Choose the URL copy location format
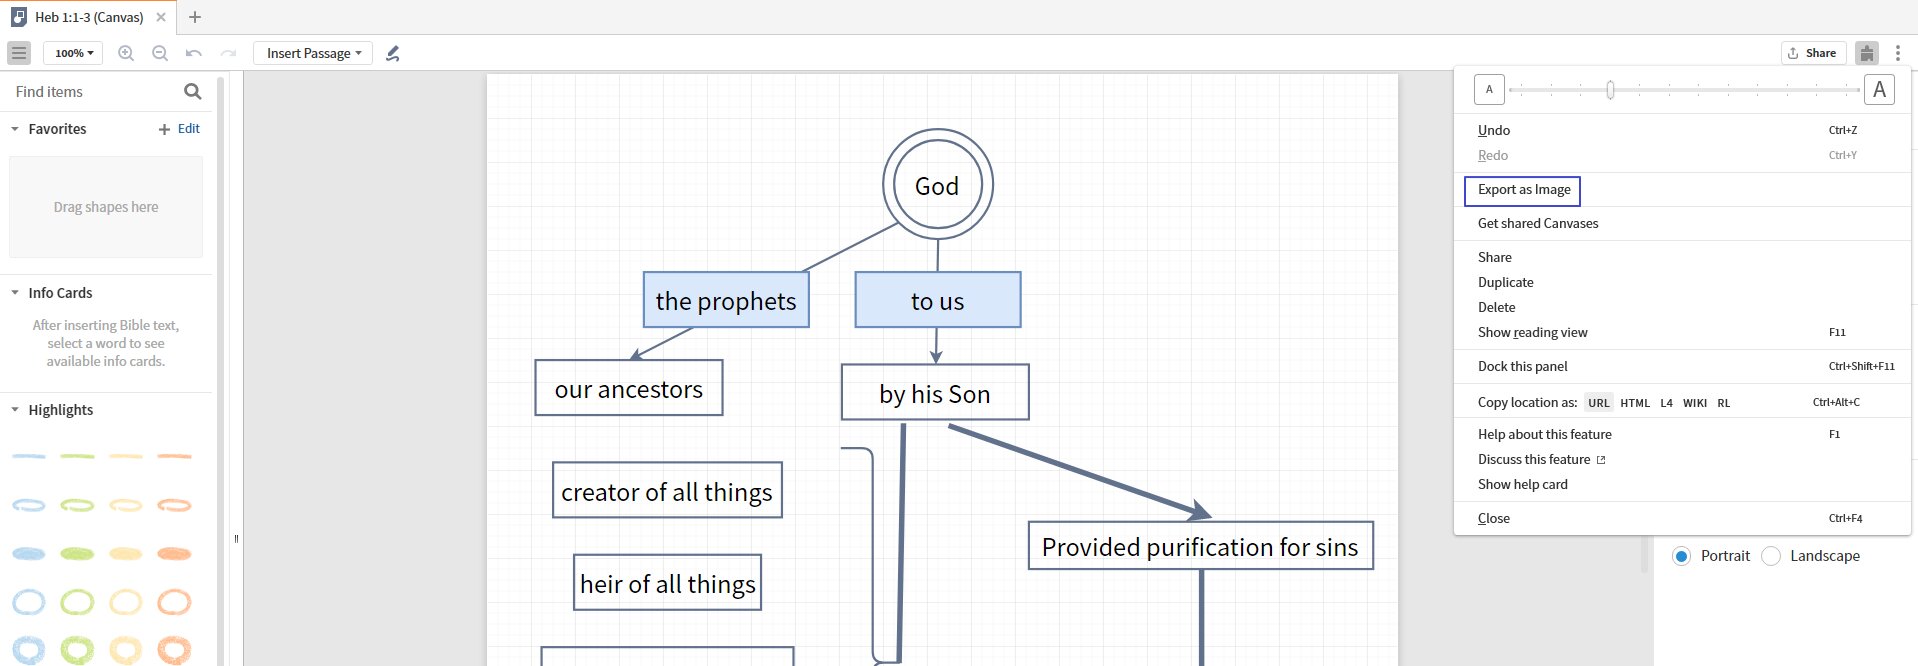This screenshot has width=1918, height=666. click(1598, 403)
